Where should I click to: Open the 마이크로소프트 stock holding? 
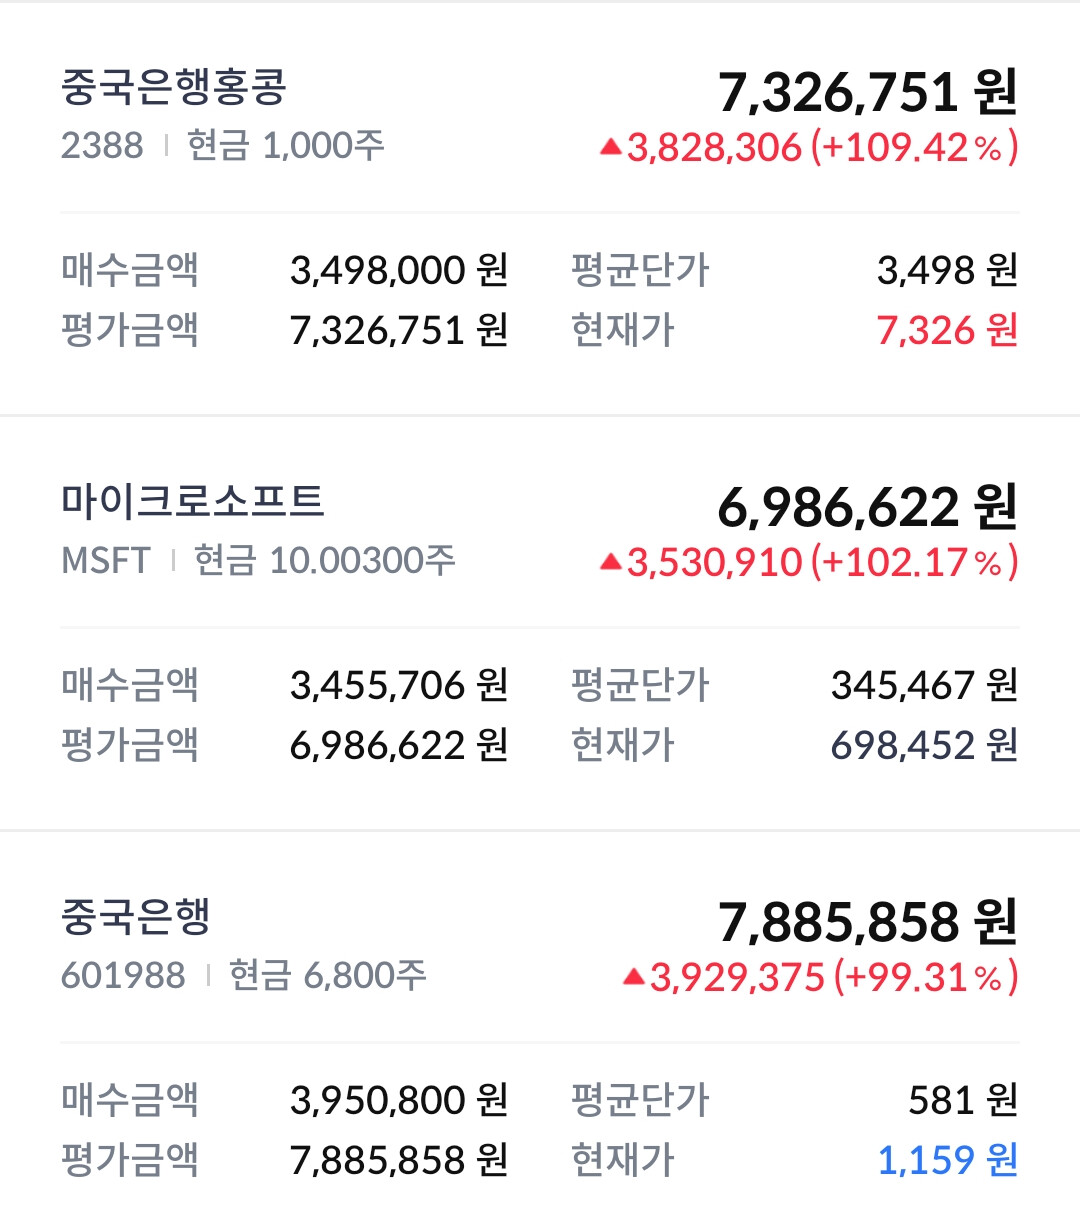[x=540, y=623]
